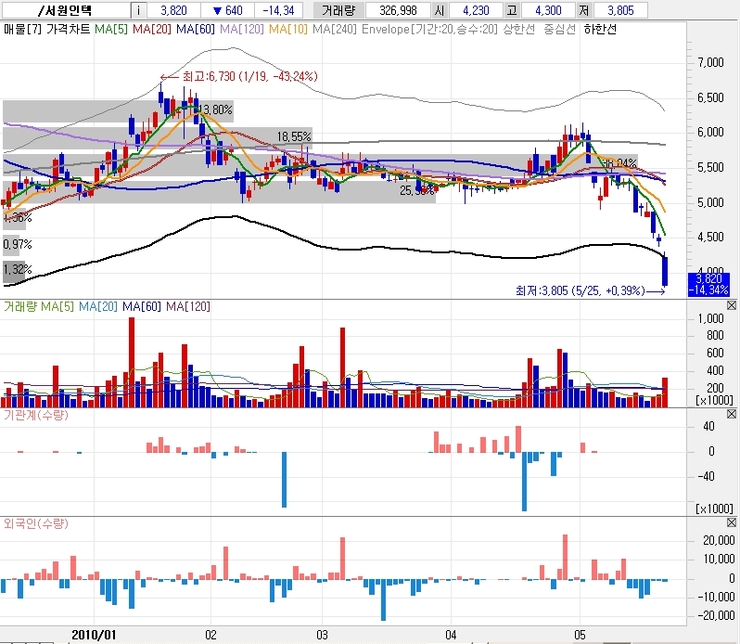Click the volume panel MA[120] legend

pyautogui.click(x=188, y=307)
